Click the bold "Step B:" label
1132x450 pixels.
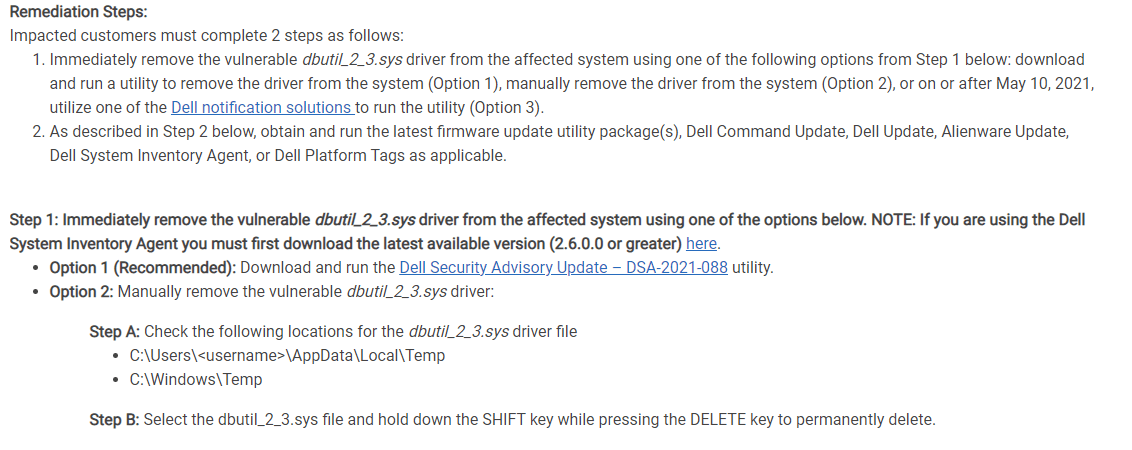114,420
